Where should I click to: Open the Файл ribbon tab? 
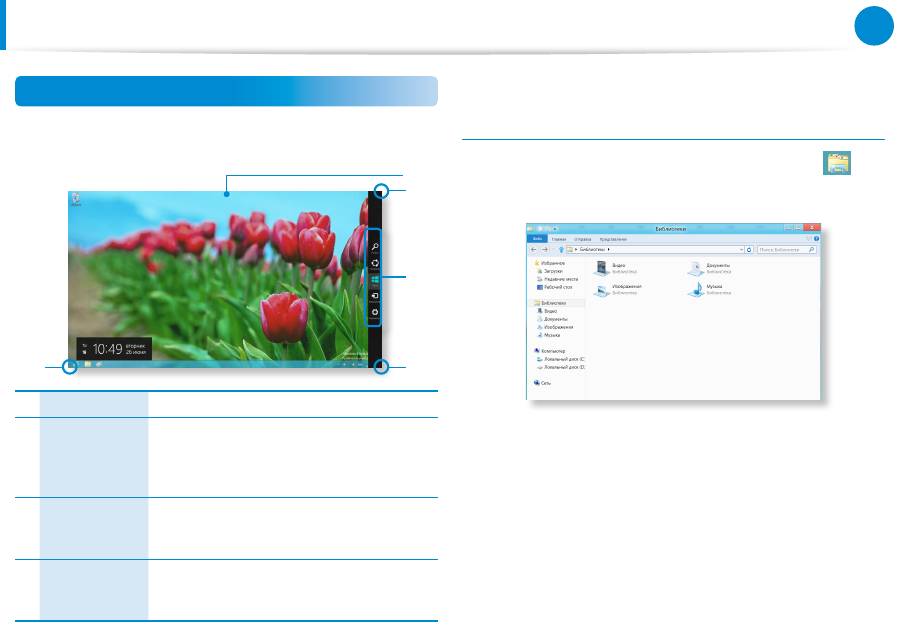(537, 238)
